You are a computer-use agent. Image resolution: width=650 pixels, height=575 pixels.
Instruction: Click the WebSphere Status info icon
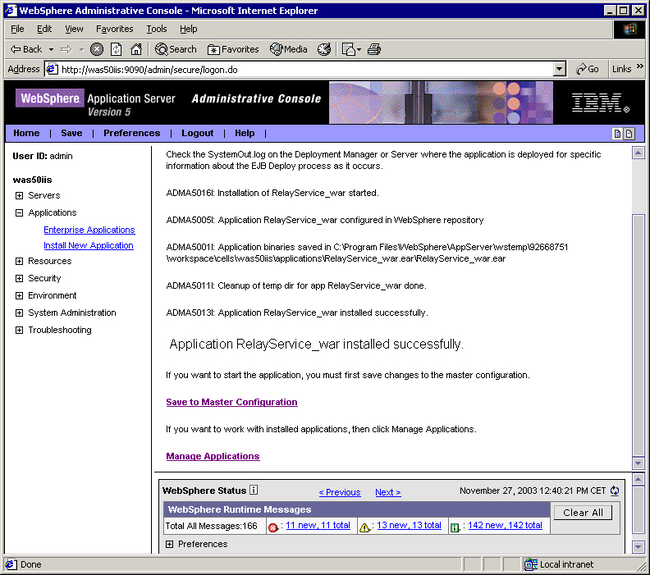coord(254,490)
